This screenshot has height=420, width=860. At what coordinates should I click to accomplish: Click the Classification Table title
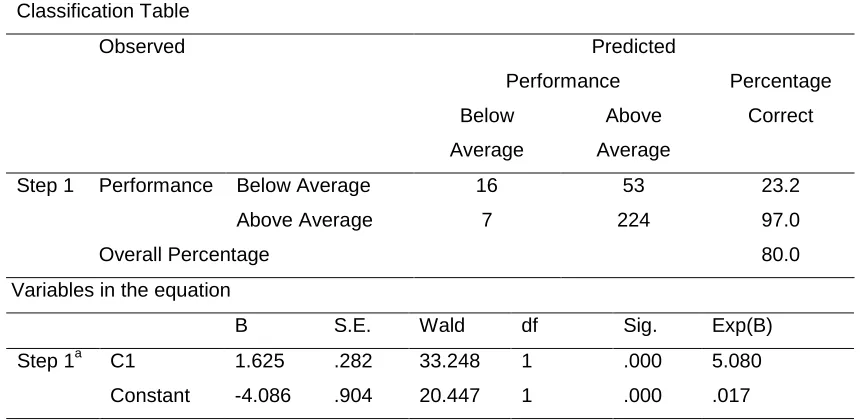coord(103,11)
